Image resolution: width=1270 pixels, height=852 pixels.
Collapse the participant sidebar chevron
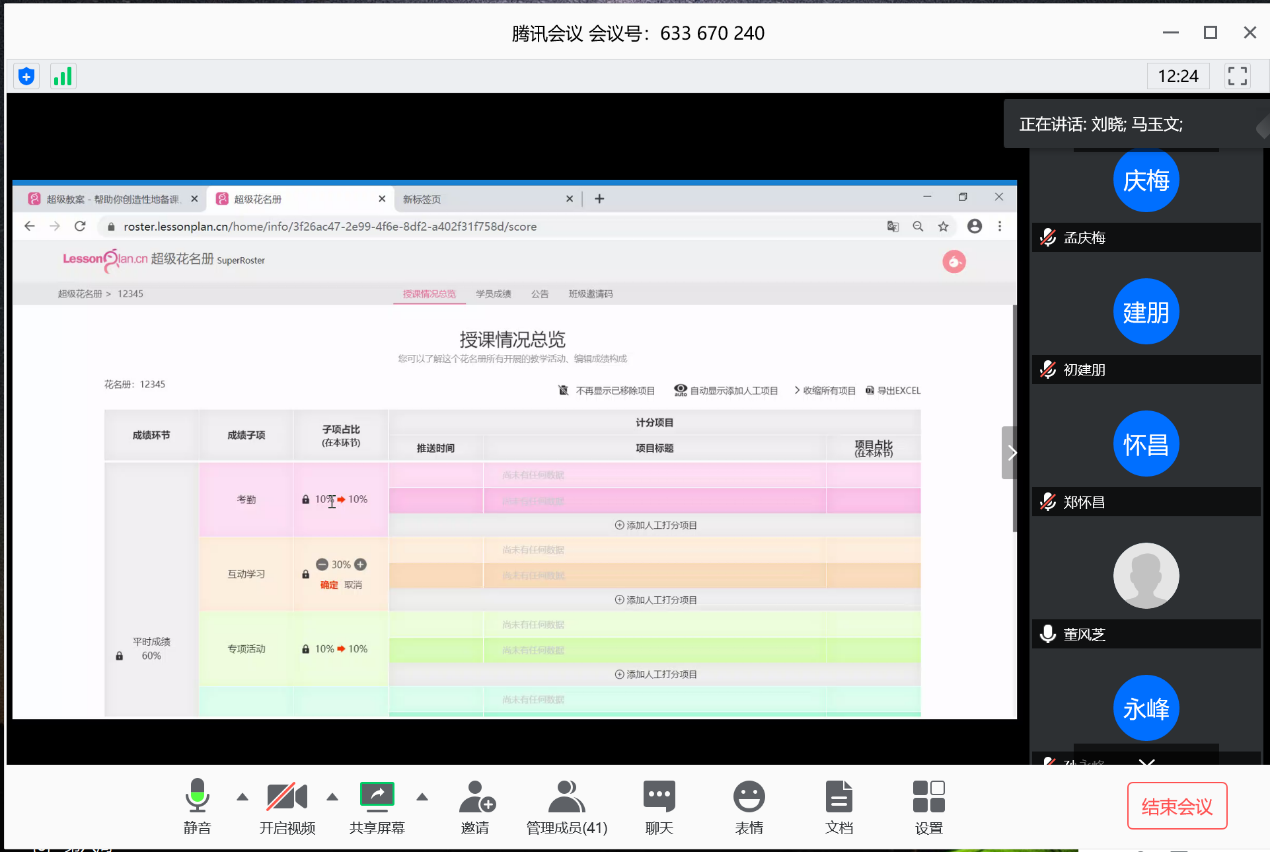click(x=1012, y=453)
